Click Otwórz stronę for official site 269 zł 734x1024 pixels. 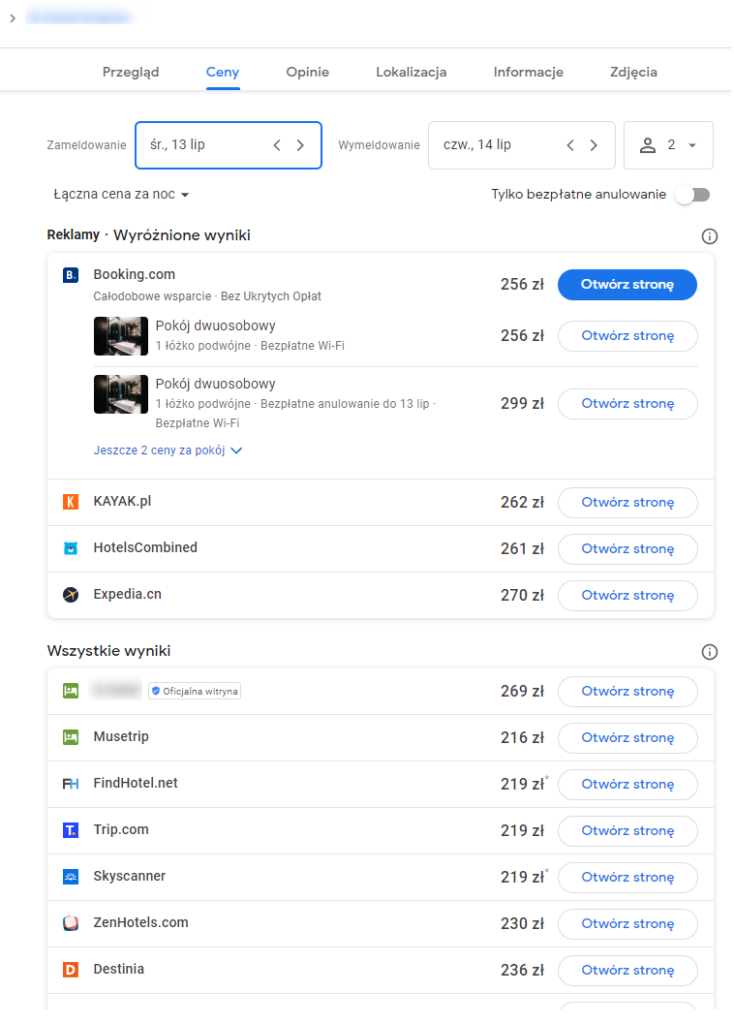coord(628,691)
